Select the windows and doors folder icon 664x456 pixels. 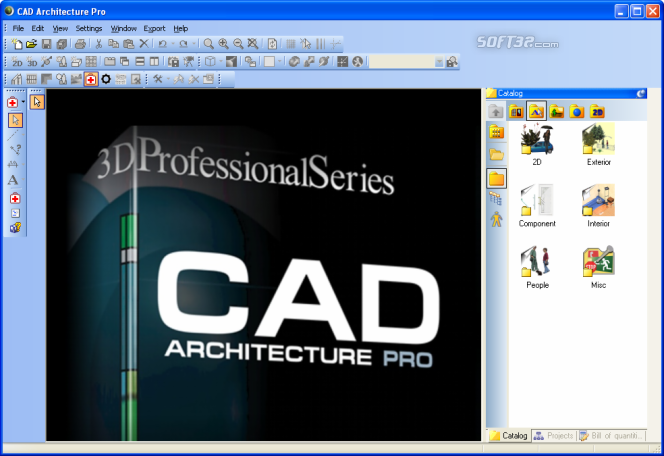click(516, 112)
